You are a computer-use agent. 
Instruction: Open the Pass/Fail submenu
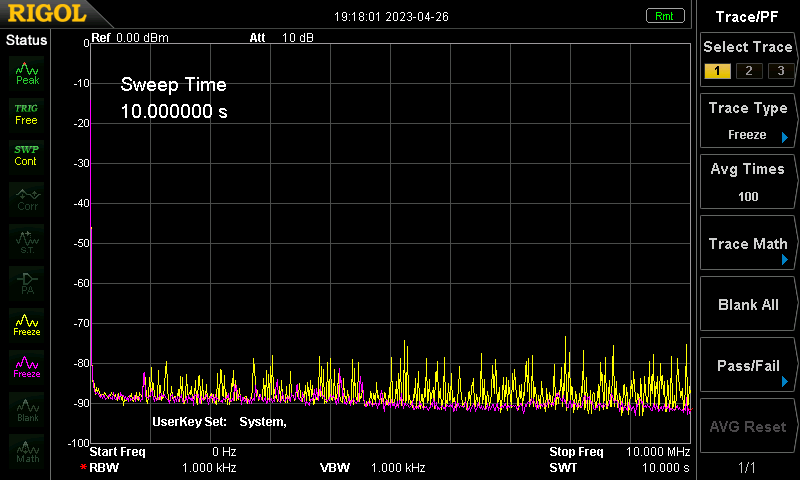(x=747, y=365)
